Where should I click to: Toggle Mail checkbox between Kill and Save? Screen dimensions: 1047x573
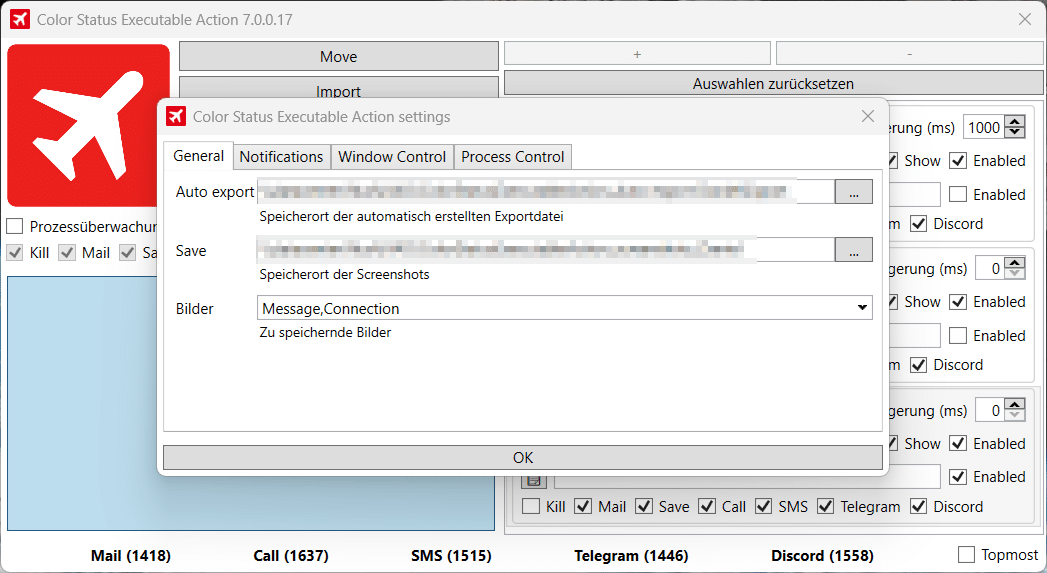583,506
